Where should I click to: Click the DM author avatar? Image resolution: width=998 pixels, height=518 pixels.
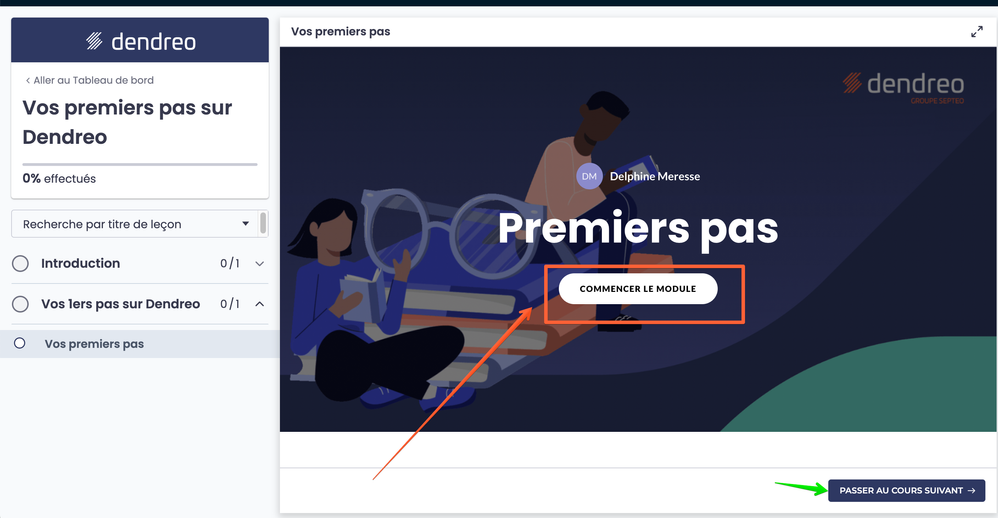click(589, 176)
